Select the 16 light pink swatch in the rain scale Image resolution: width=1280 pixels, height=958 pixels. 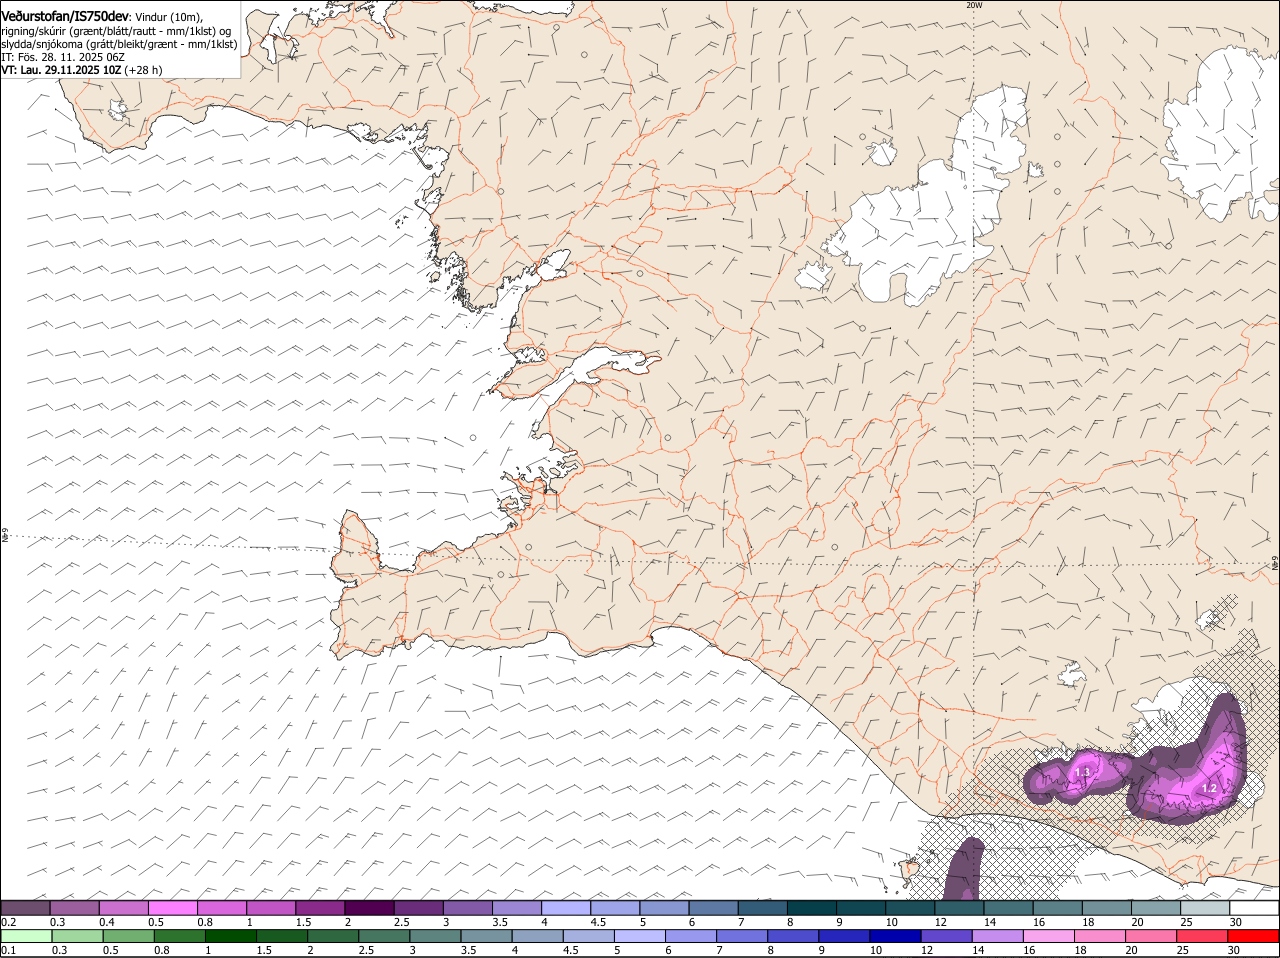[x=1049, y=936]
